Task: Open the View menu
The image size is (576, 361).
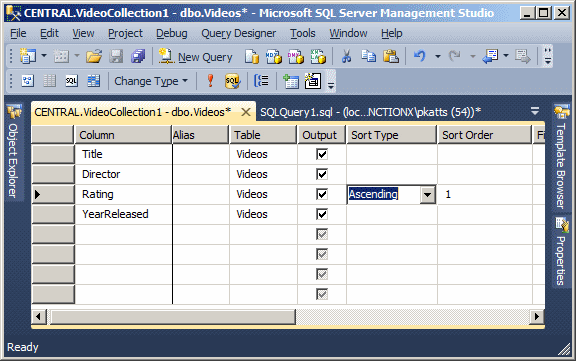Action: tap(83, 33)
